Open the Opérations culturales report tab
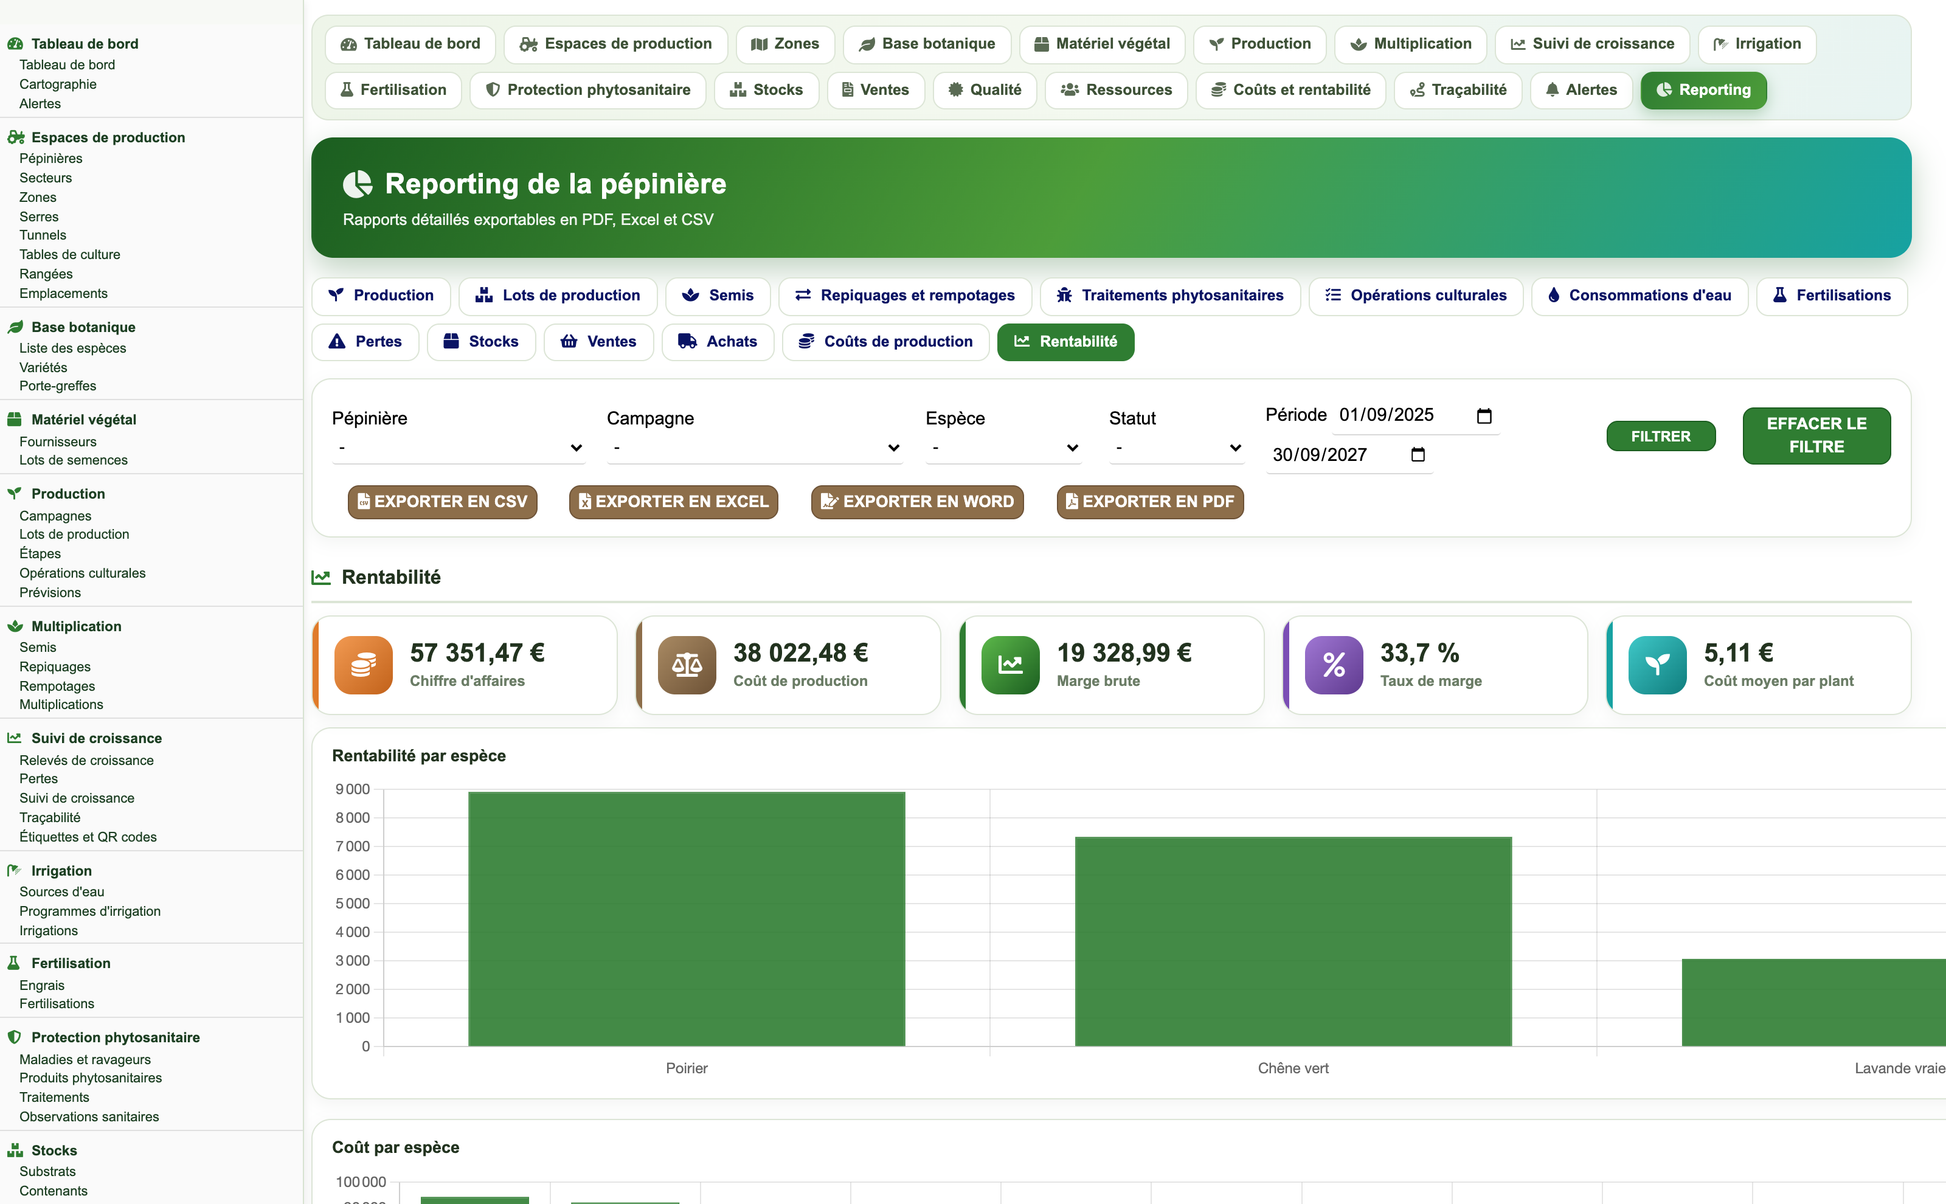 point(1416,296)
